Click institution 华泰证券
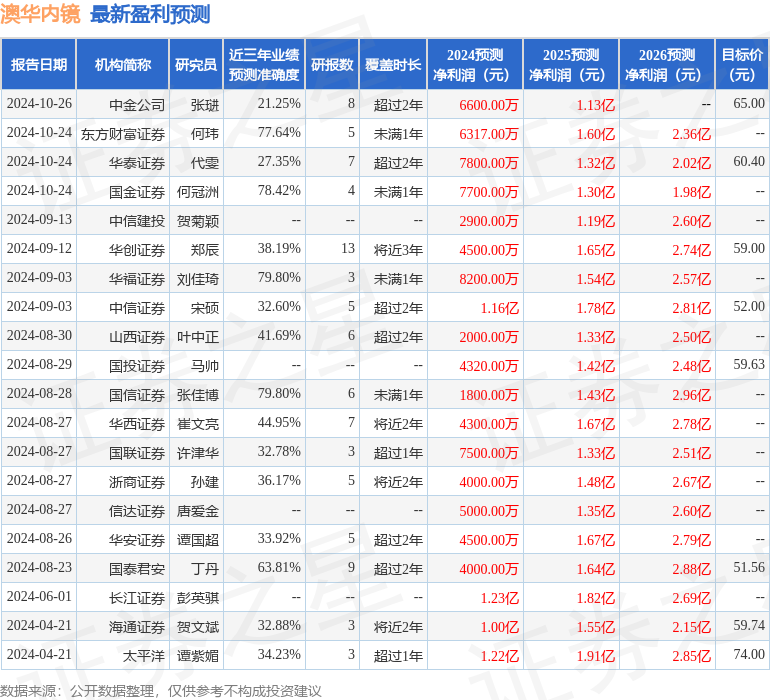The width and height of the screenshot is (770, 700). click(x=137, y=163)
